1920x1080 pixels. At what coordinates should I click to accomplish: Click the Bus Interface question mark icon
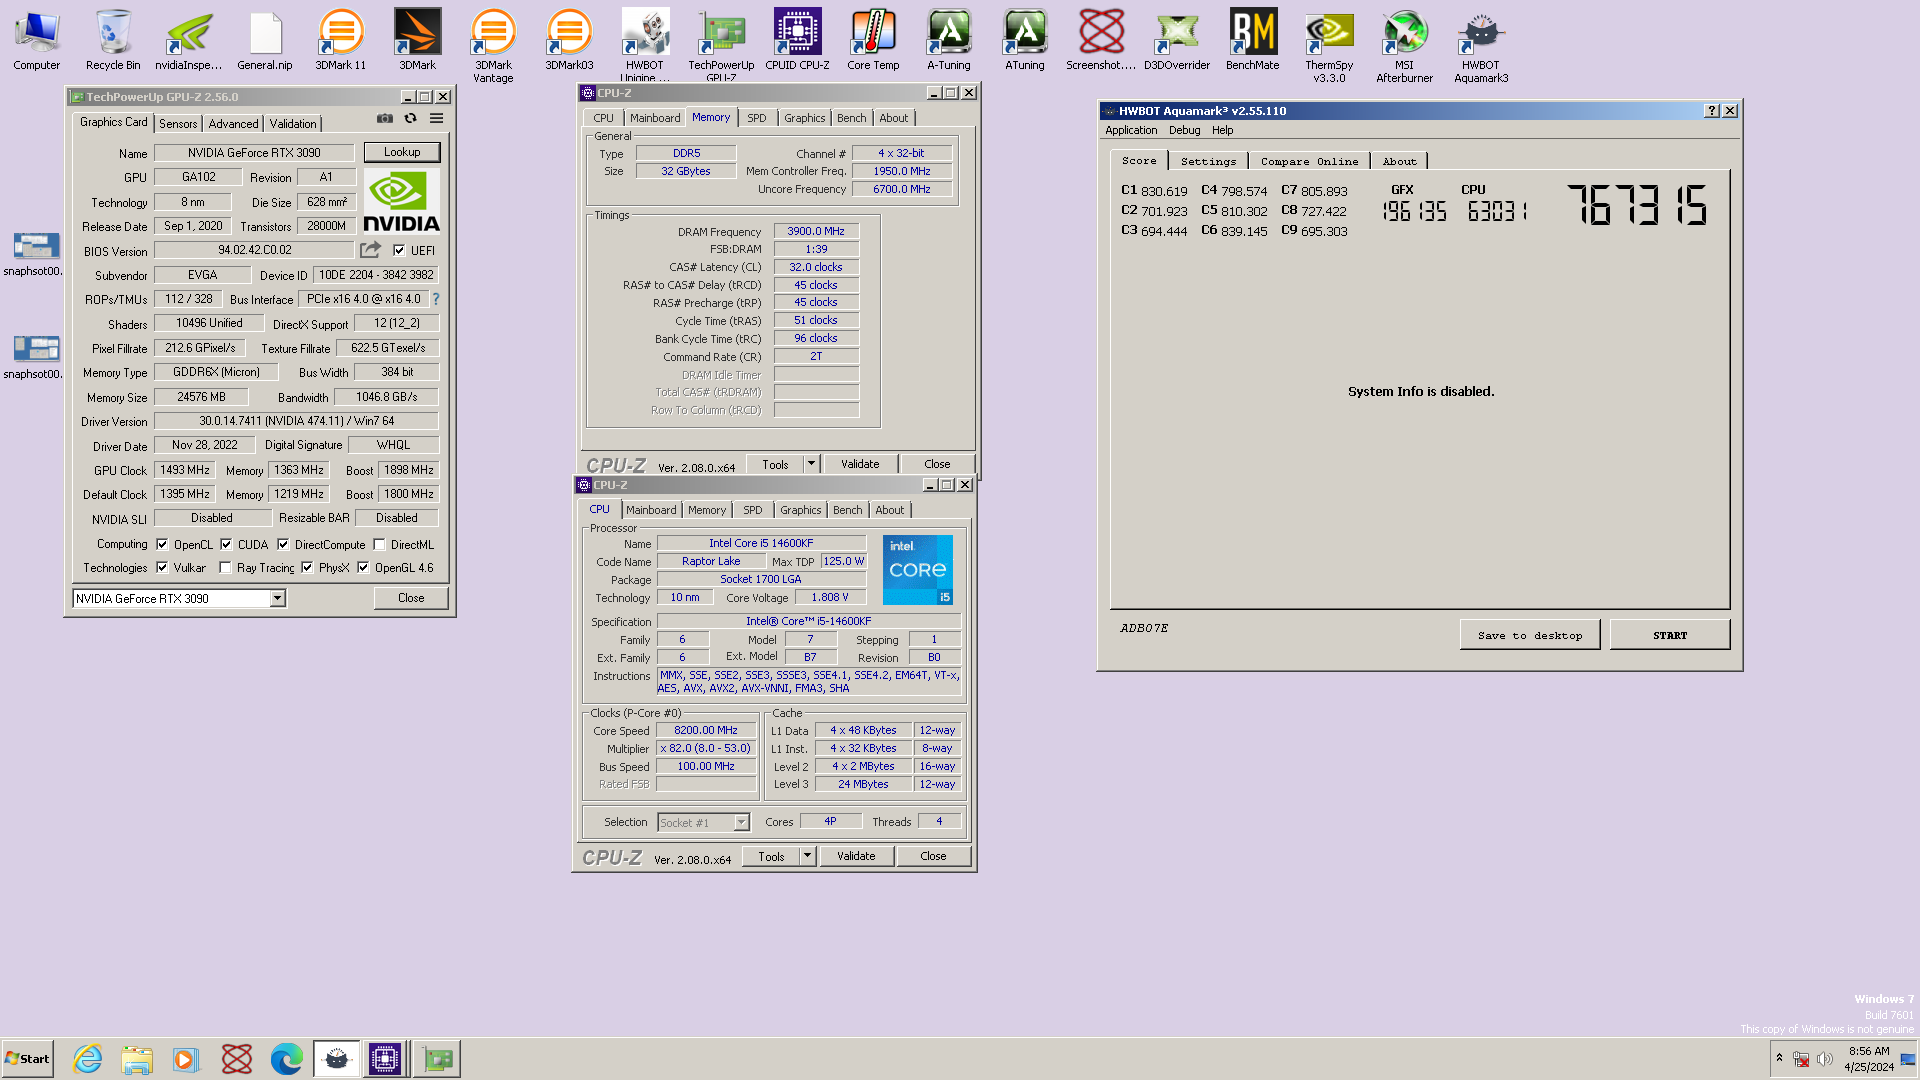coord(436,299)
